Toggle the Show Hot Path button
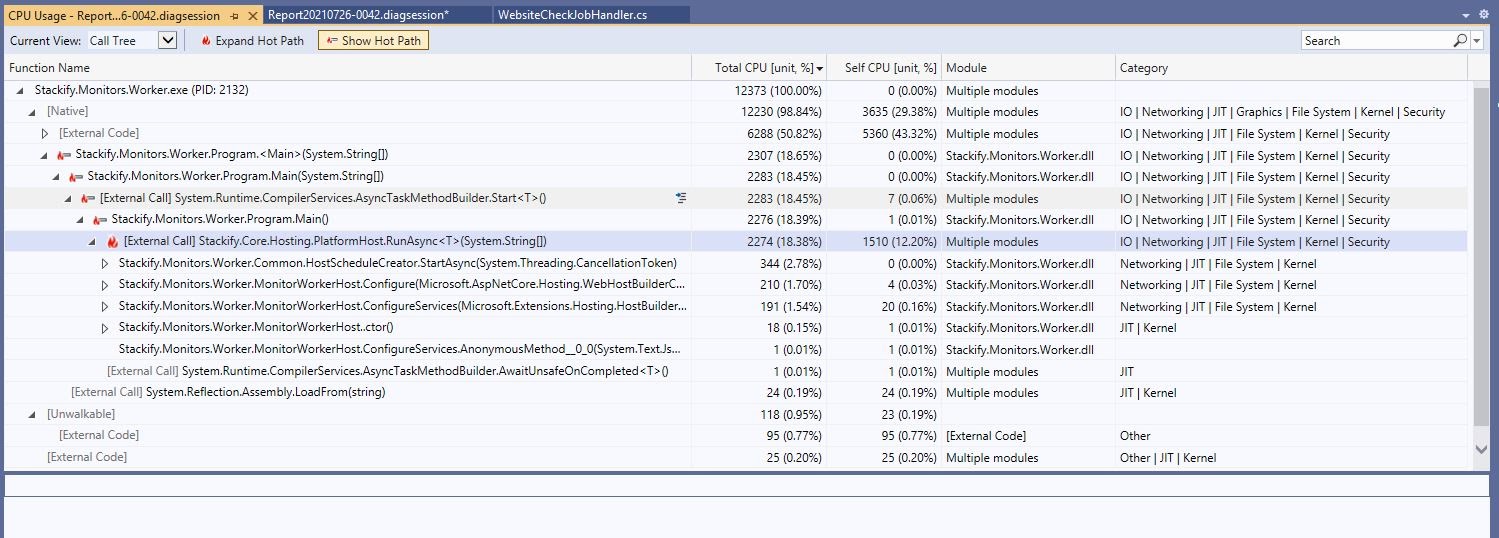 tap(373, 41)
